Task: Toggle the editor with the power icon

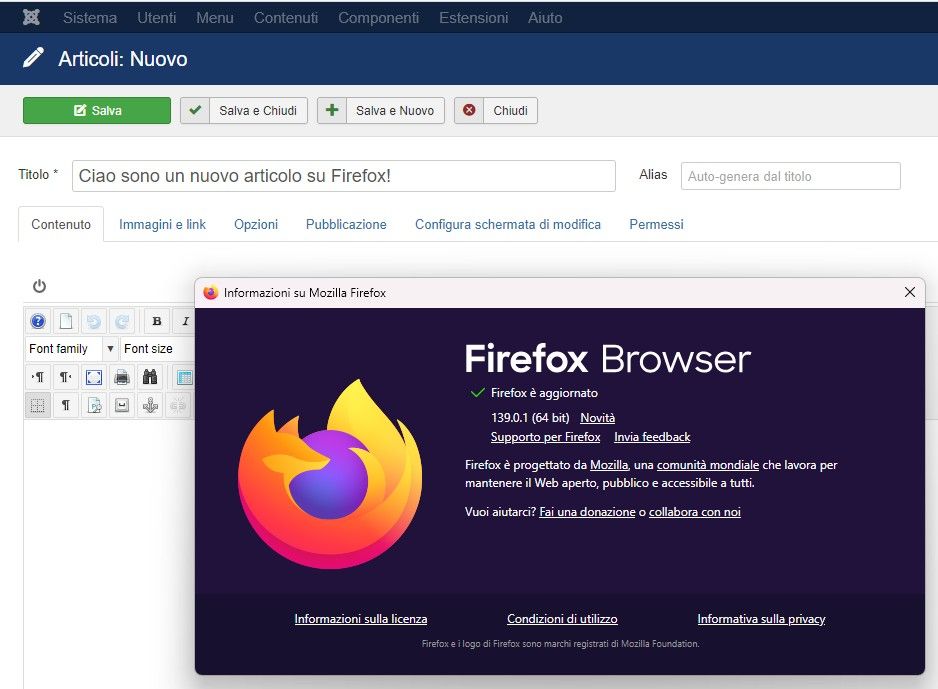Action: pyautogui.click(x=39, y=286)
